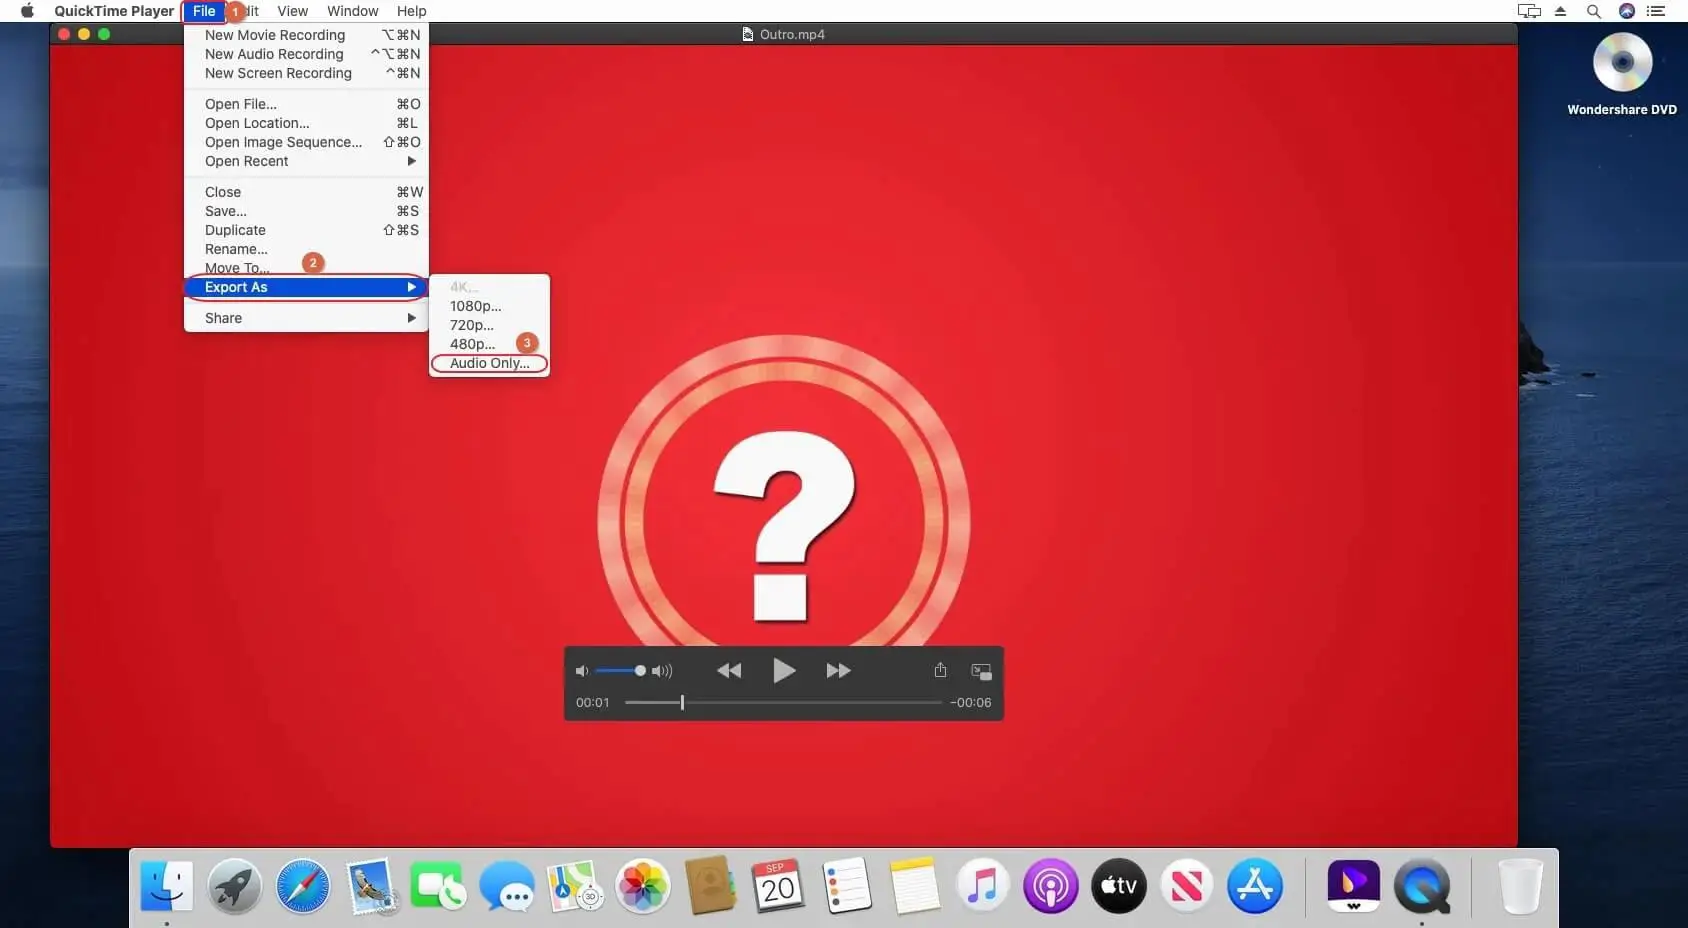Open FaceTime from the Dock
This screenshot has height=928, width=1688.
pos(438,886)
